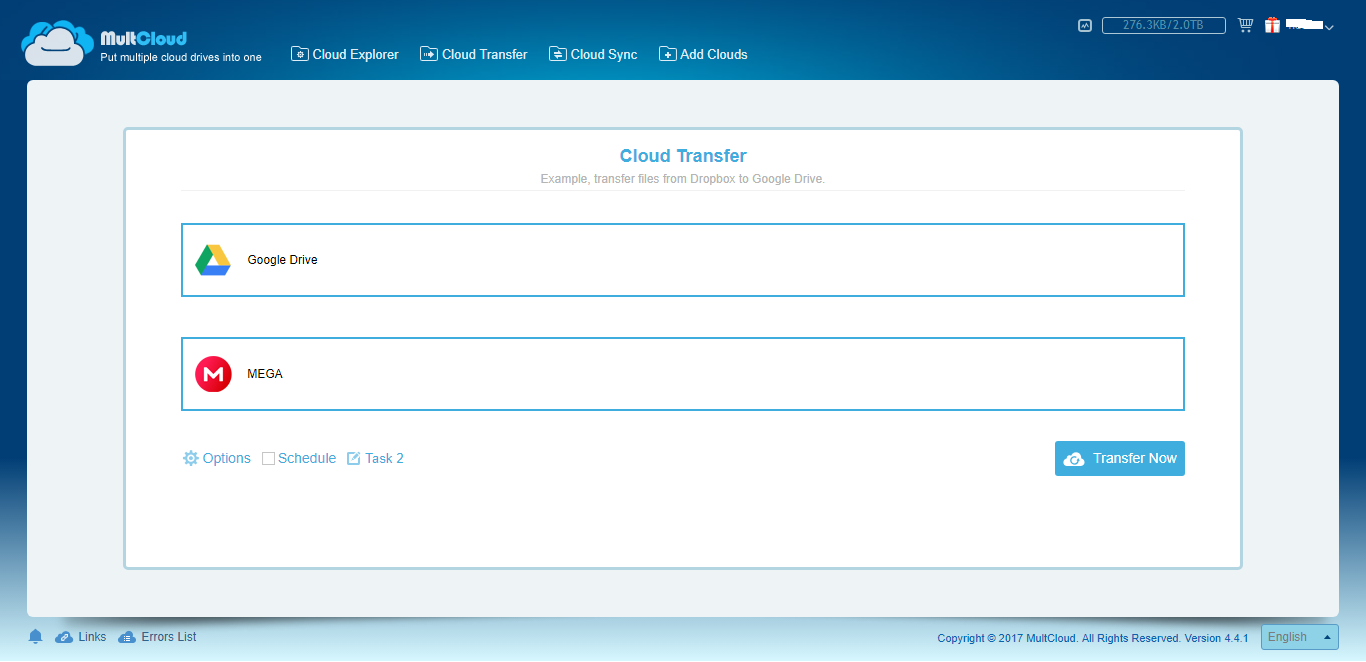Click the red MEGA logo icon
Screen dimensions: 1366x662
[x=213, y=374]
